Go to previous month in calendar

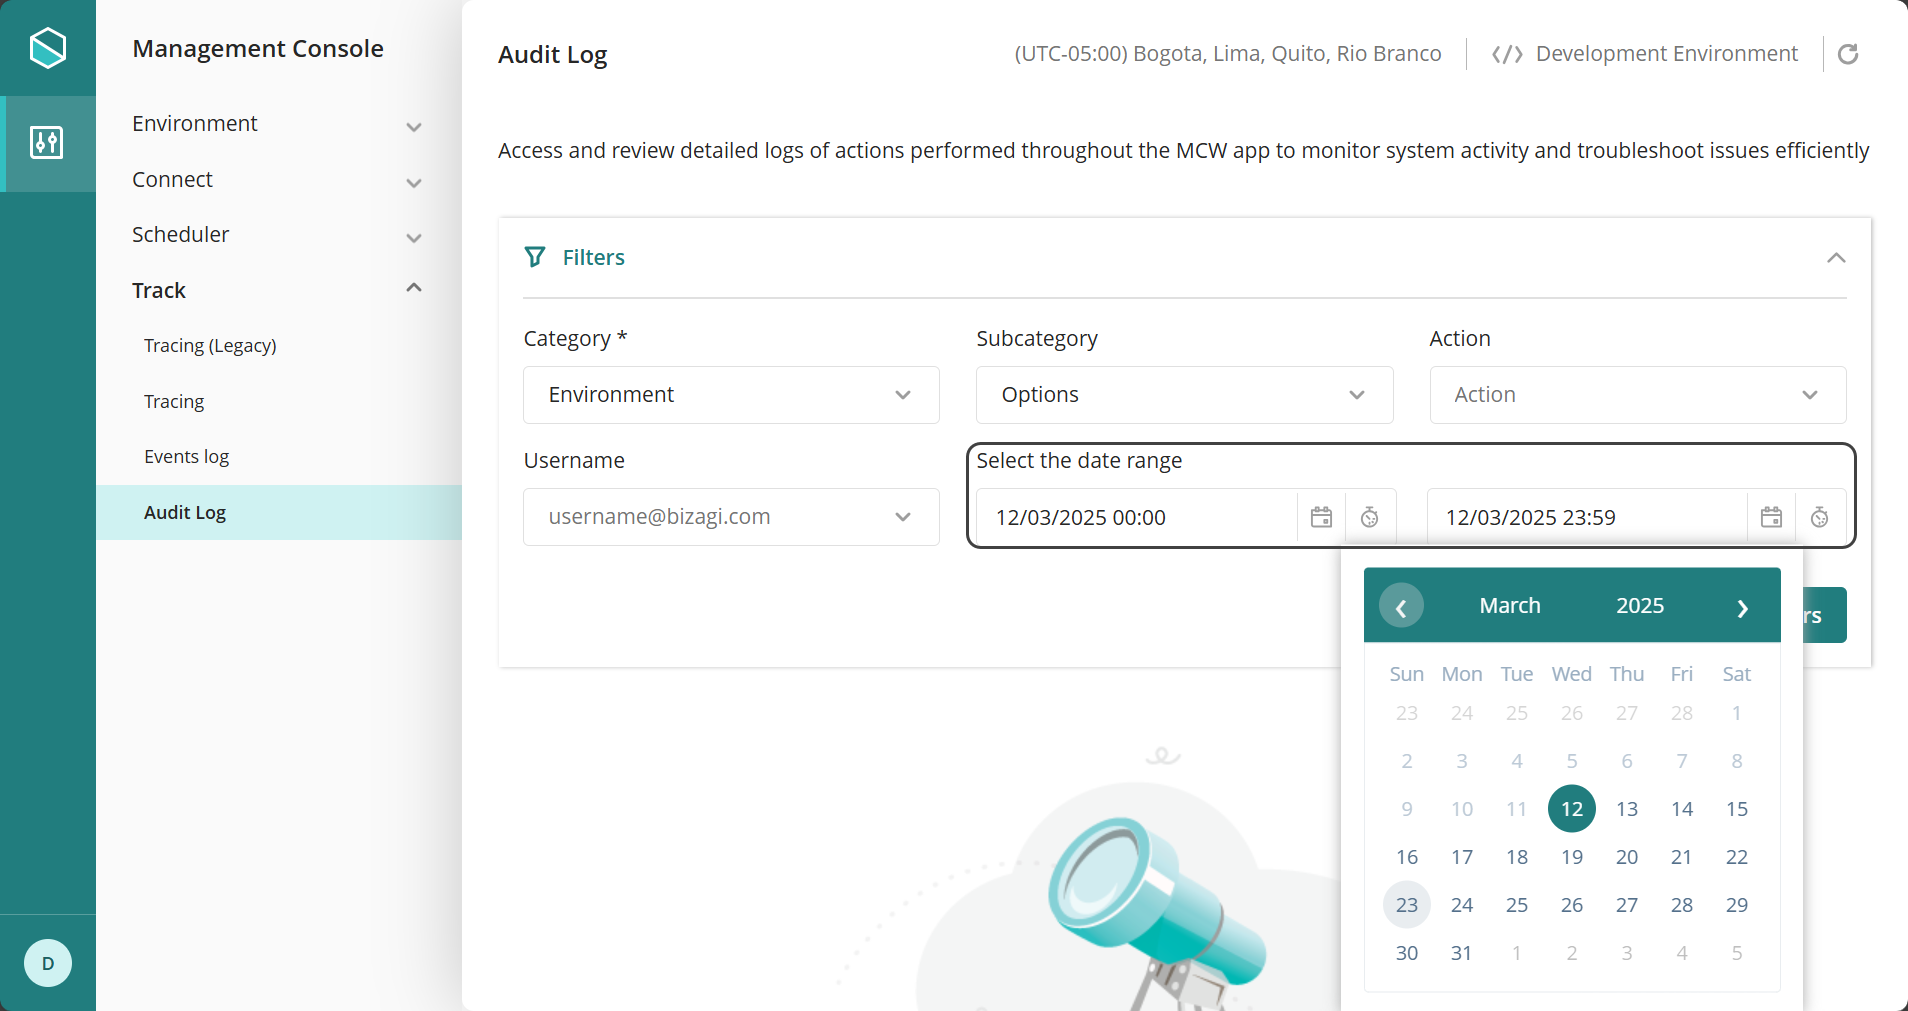(1401, 606)
